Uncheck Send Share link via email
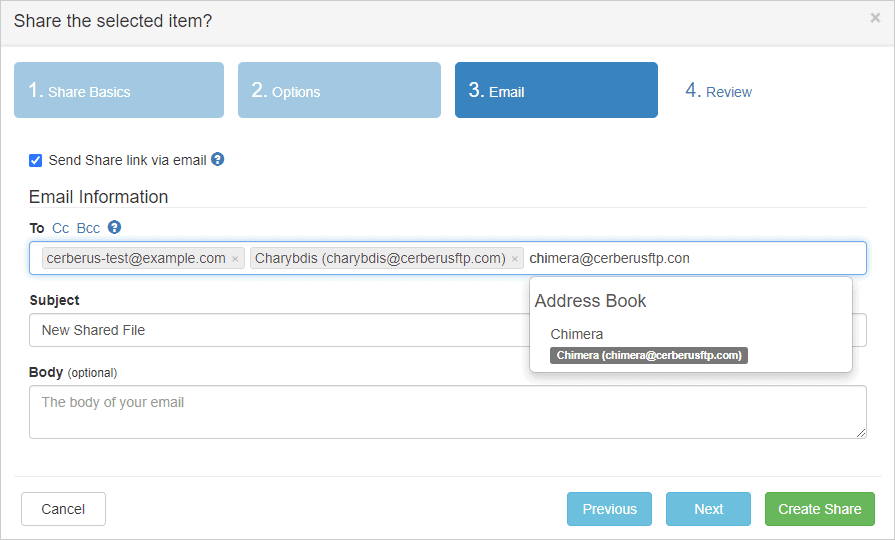 coord(36,160)
